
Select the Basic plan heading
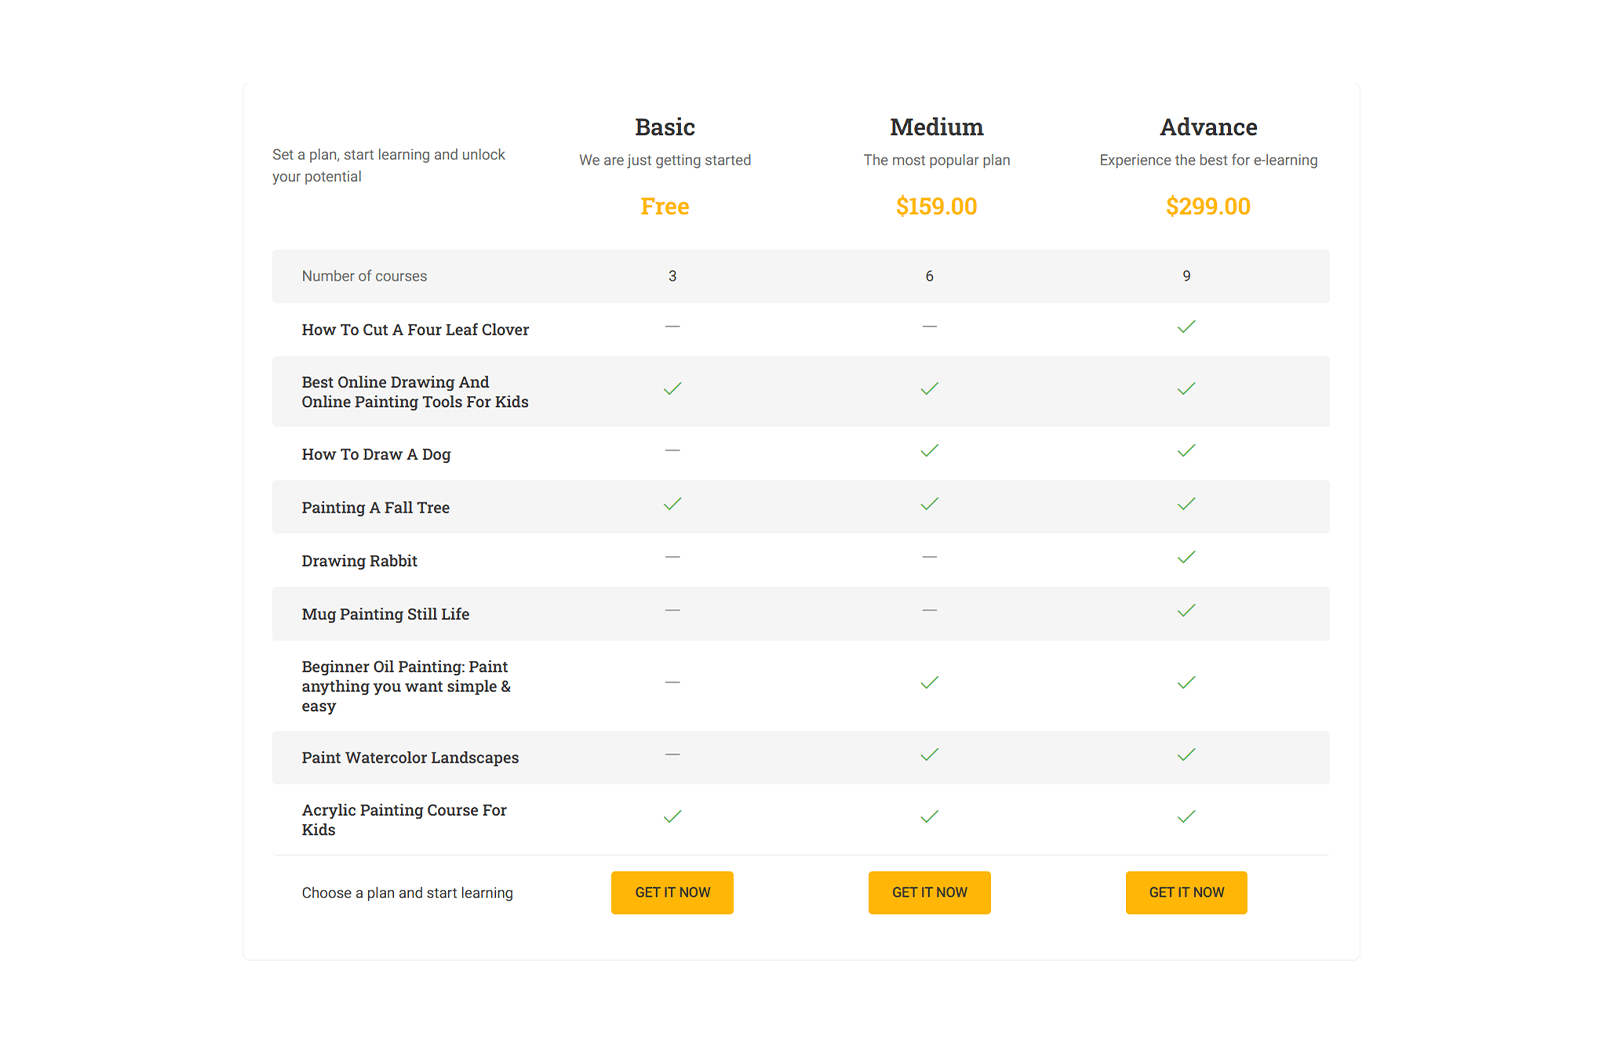pos(665,127)
